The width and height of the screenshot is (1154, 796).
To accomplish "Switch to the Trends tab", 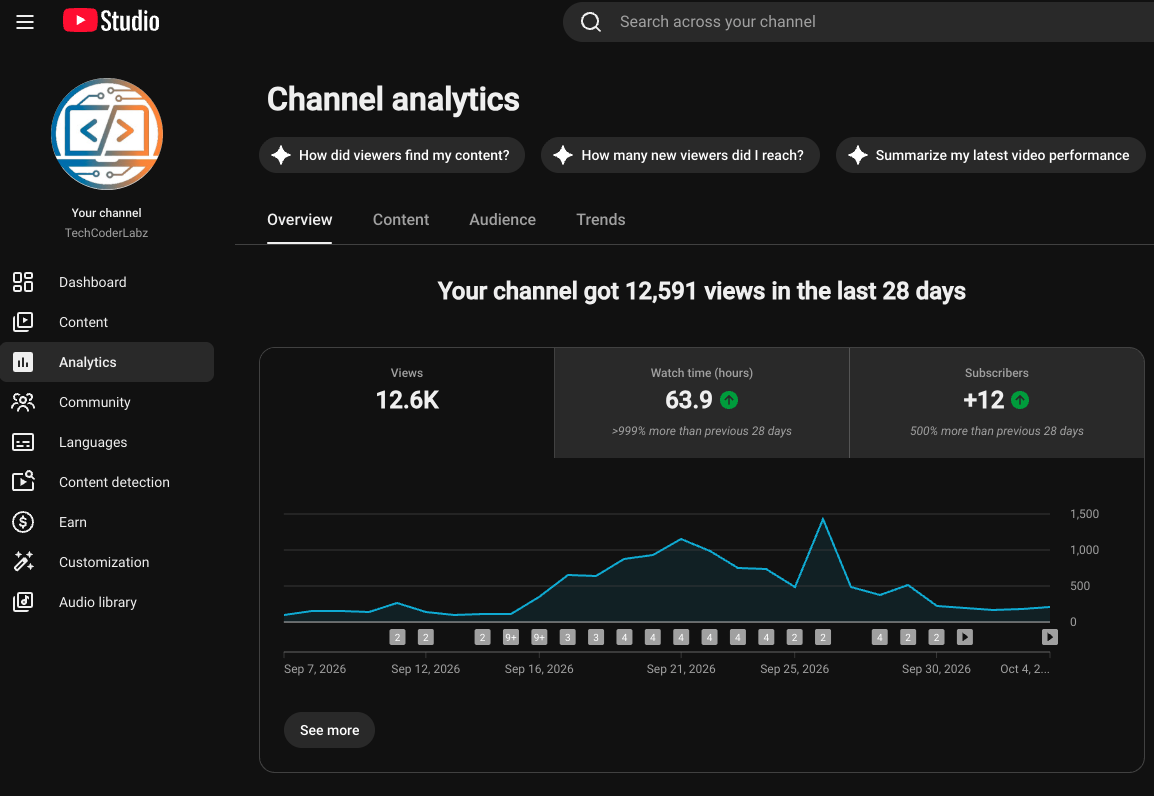I will (x=601, y=220).
